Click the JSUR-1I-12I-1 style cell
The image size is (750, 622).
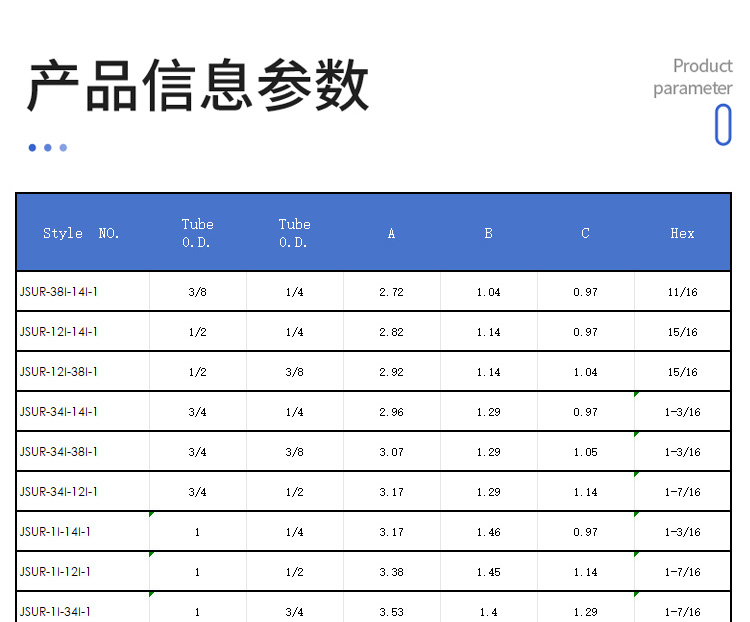pyautogui.click(x=55, y=572)
